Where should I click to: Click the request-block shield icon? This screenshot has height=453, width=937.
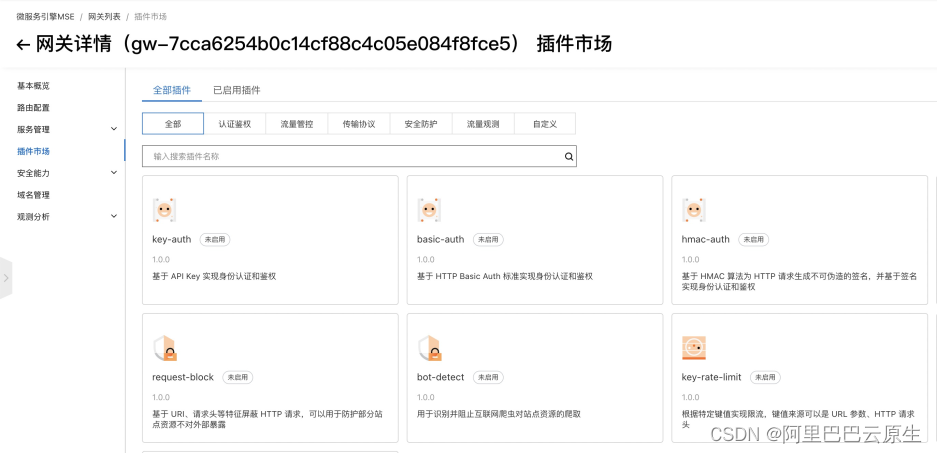166,348
